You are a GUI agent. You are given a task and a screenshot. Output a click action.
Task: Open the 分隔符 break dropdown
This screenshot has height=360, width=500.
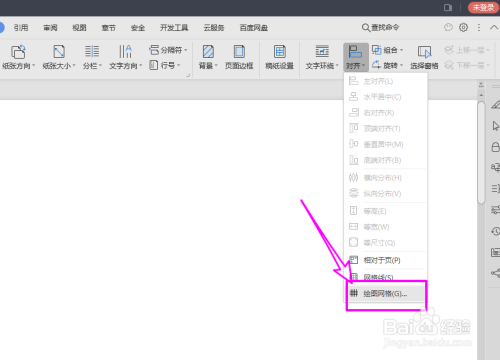168,50
